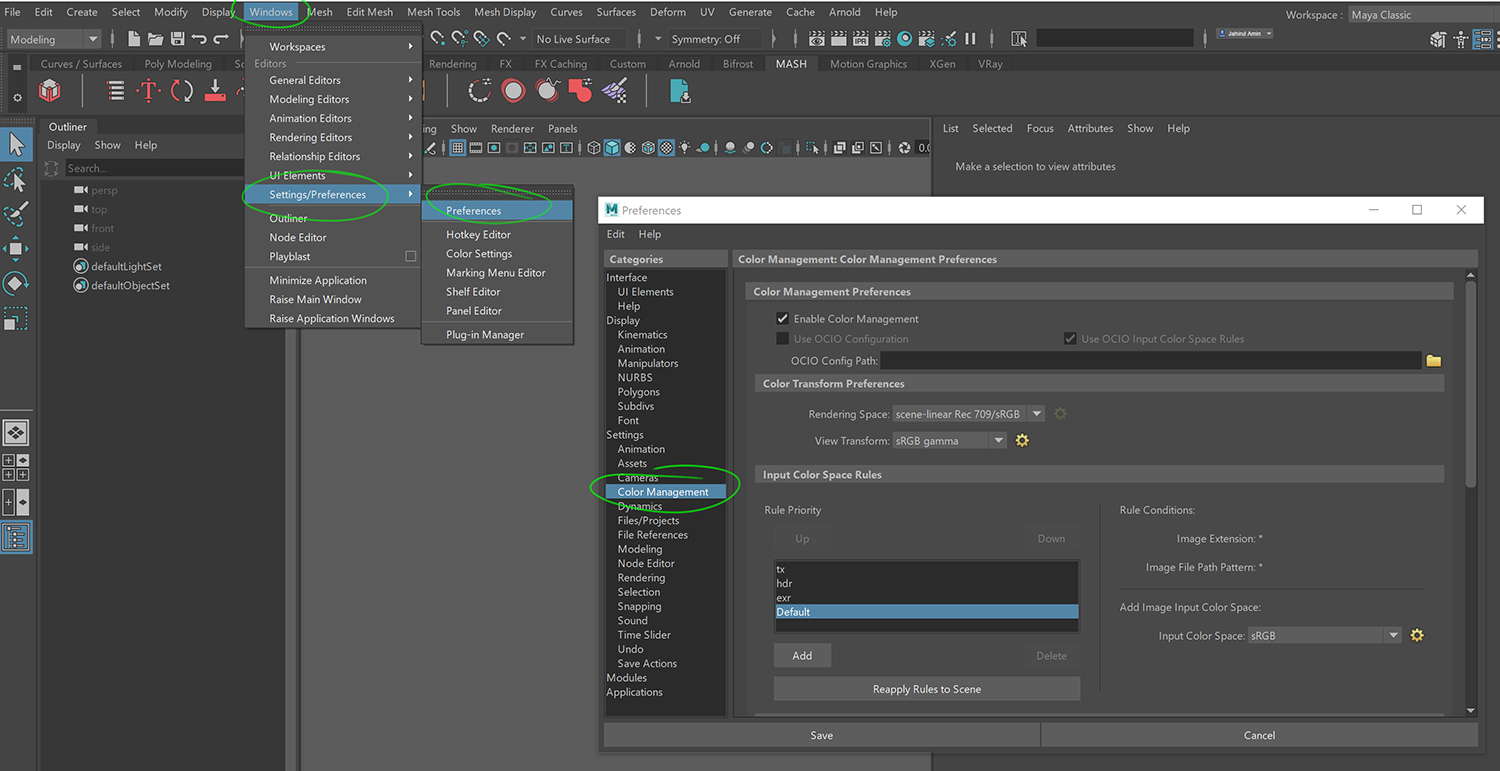
Task: Save the preferences
Action: tap(822, 735)
